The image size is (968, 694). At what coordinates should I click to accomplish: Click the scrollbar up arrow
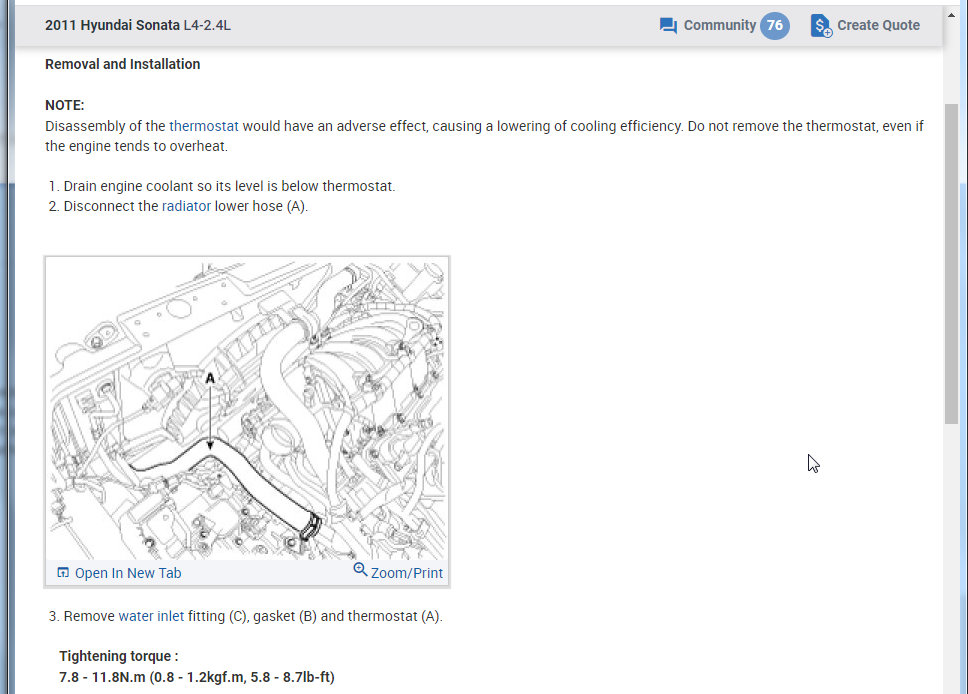[x=951, y=15]
